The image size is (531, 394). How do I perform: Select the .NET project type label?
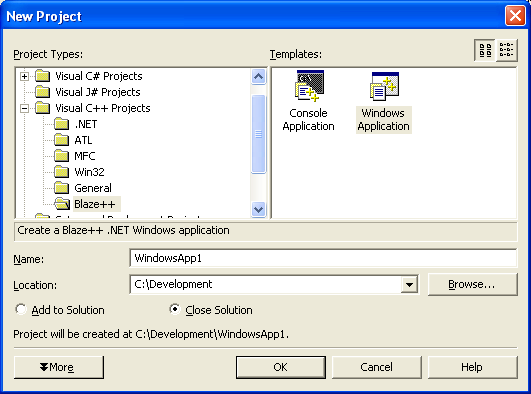pyautogui.click(x=86, y=124)
